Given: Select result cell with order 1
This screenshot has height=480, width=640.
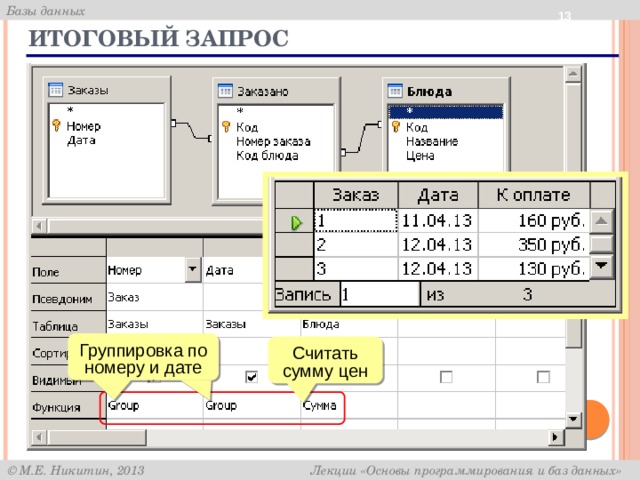Looking at the screenshot, I should click(x=356, y=220).
